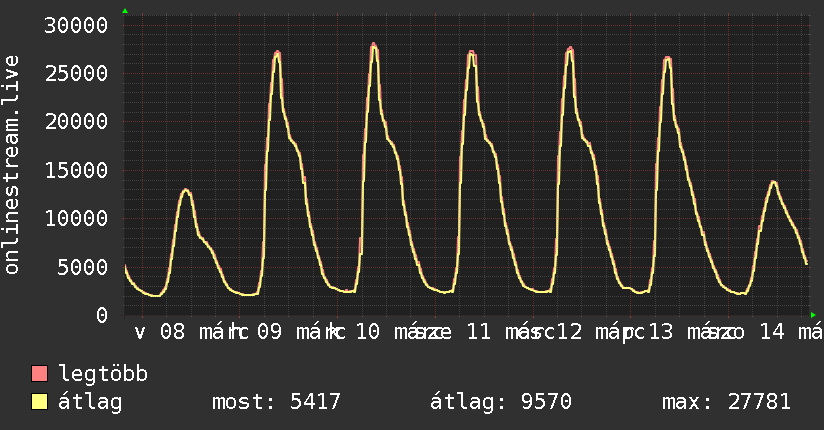Screen dimensions: 824x430
Task: Click the 10 date label on x-axis
Action: [367, 332]
